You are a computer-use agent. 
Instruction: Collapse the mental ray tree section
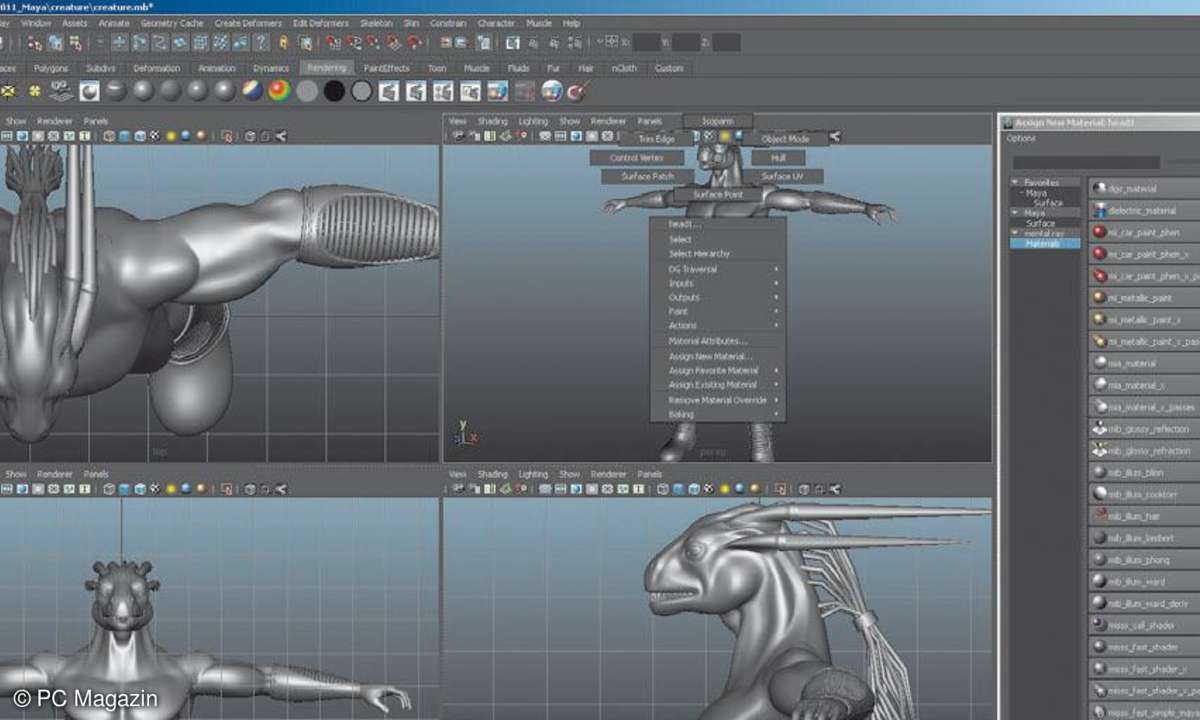click(1016, 233)
